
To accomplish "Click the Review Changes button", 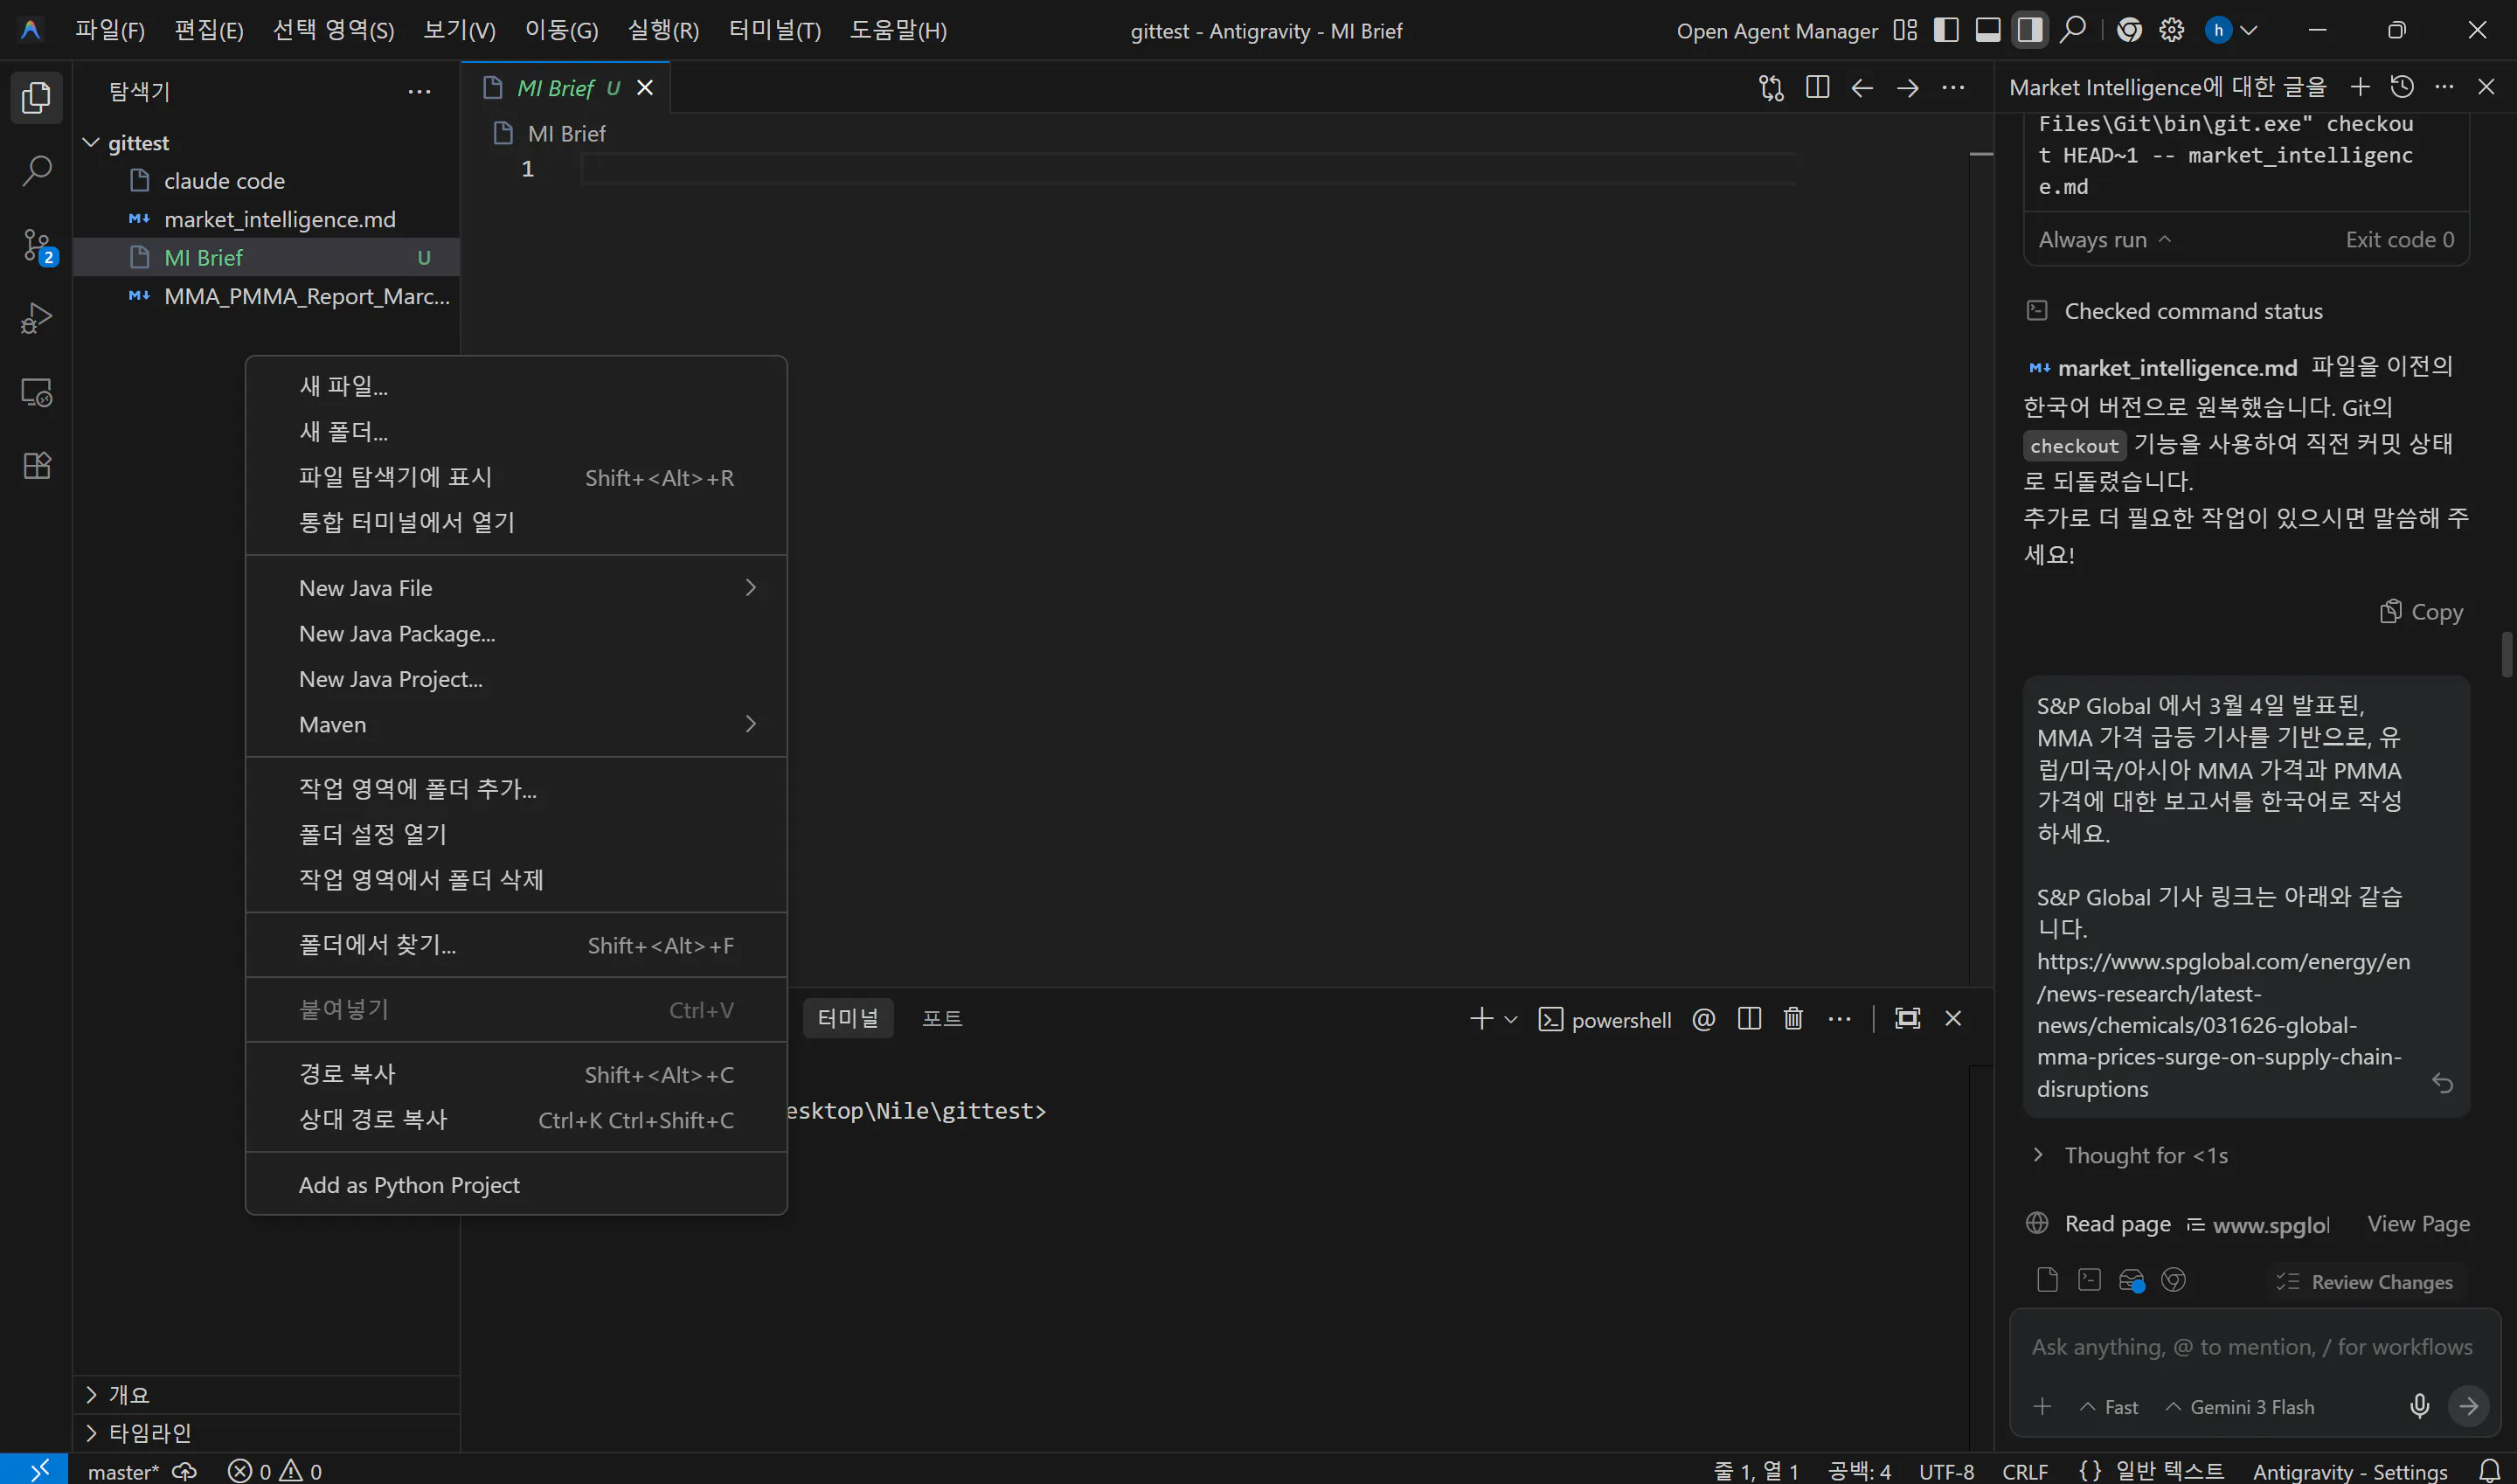I will (x=2365, y=1282).
